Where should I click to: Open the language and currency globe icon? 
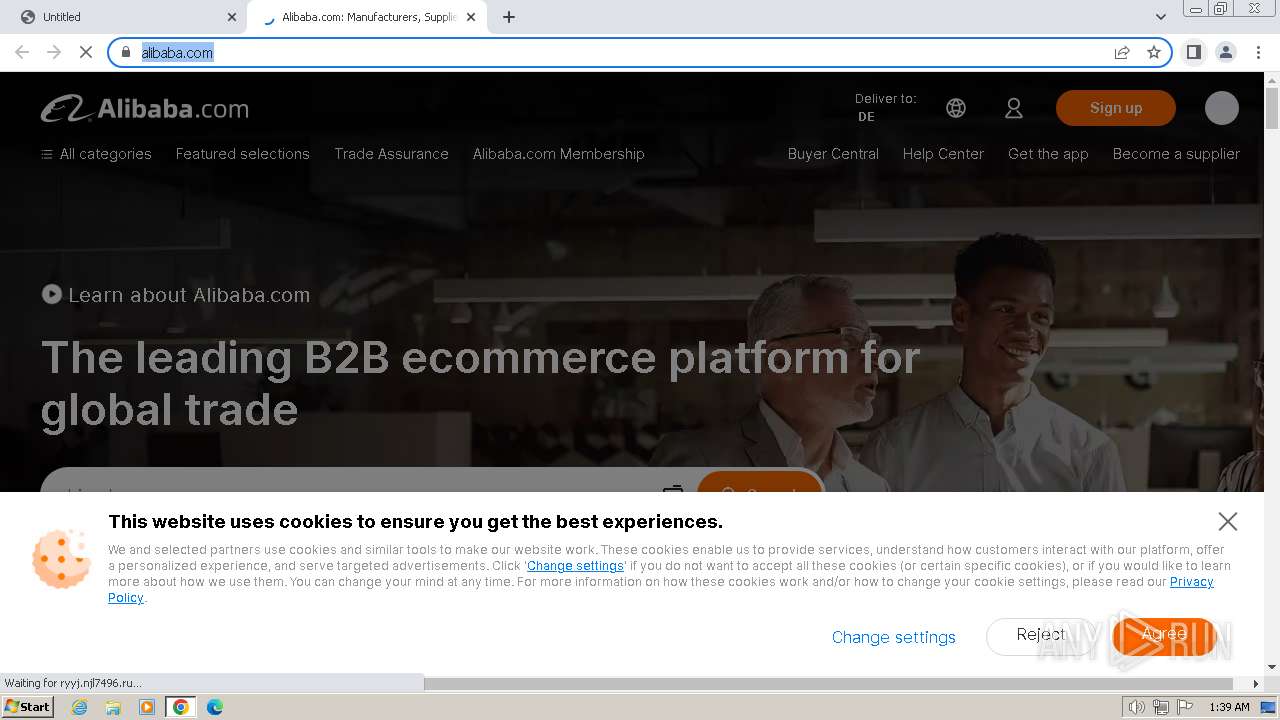tap(956, 108)
